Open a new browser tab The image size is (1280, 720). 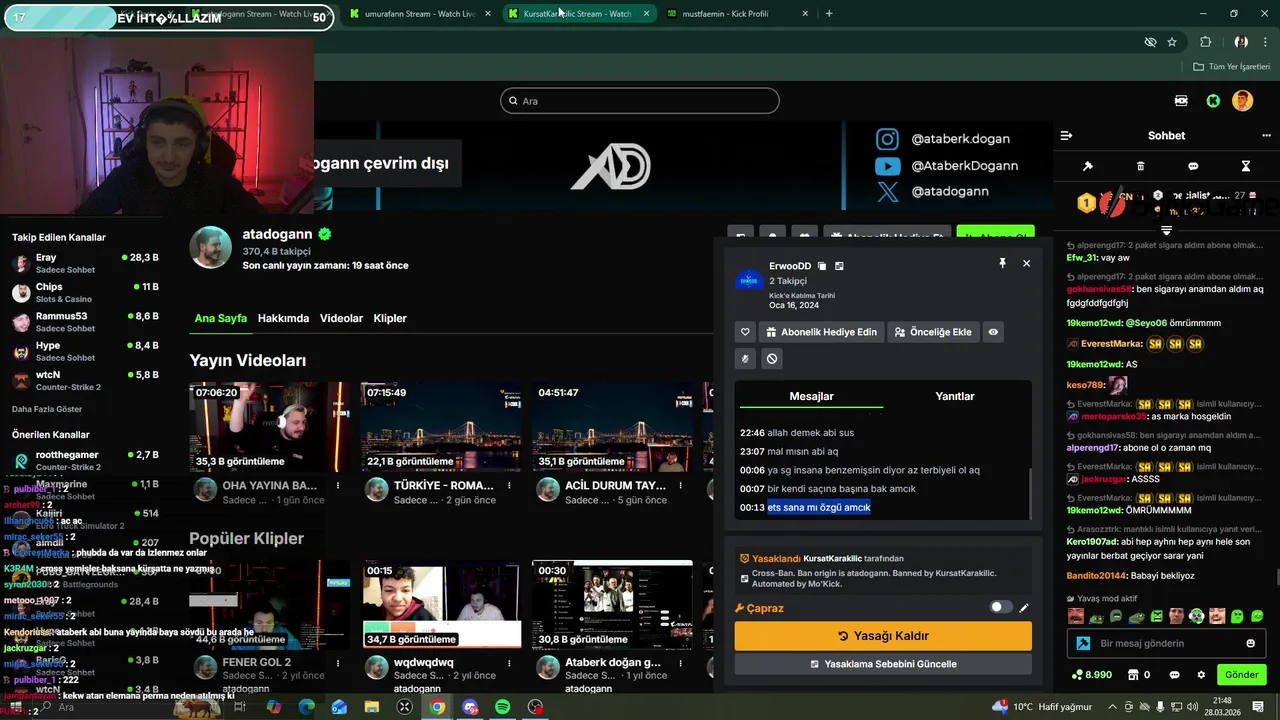[x=829, y=14]
